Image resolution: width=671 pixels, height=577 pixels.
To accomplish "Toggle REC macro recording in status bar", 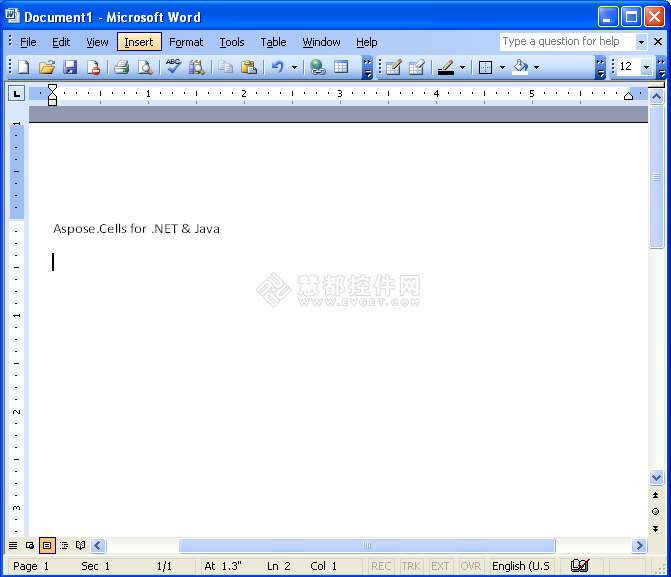I will [381, 566].
